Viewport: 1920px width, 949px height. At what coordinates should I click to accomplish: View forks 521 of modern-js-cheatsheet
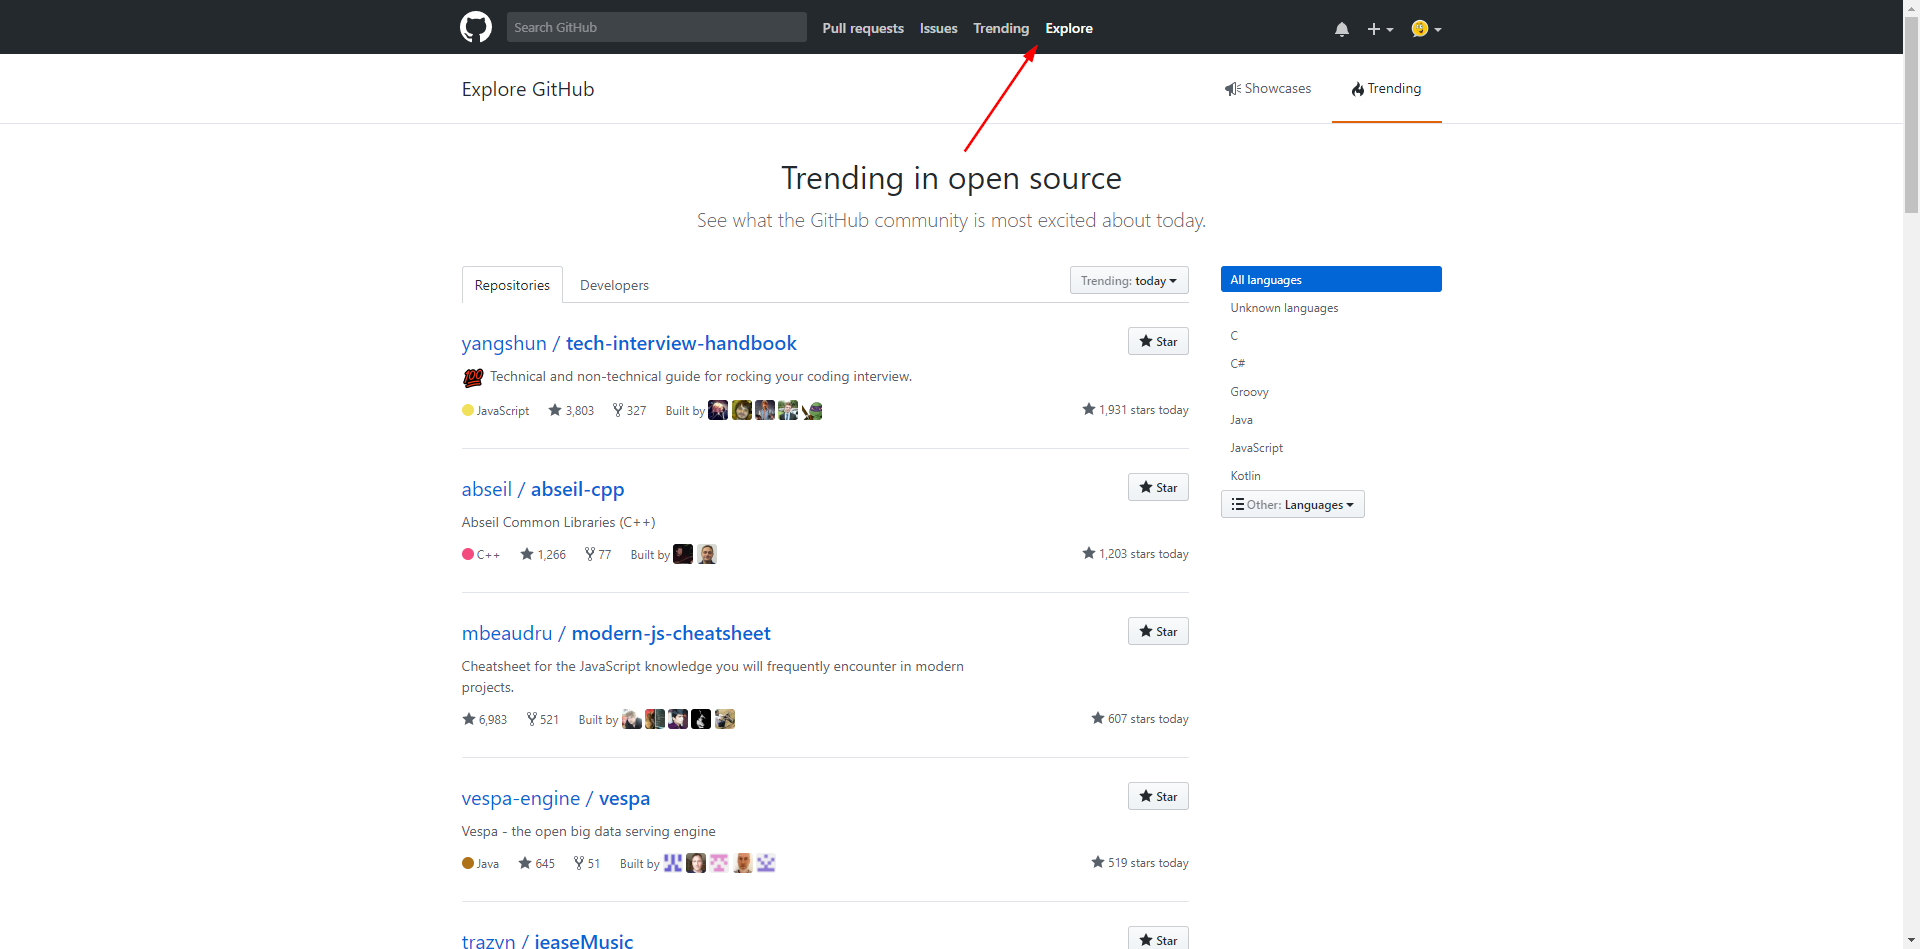tap(543, 719)
